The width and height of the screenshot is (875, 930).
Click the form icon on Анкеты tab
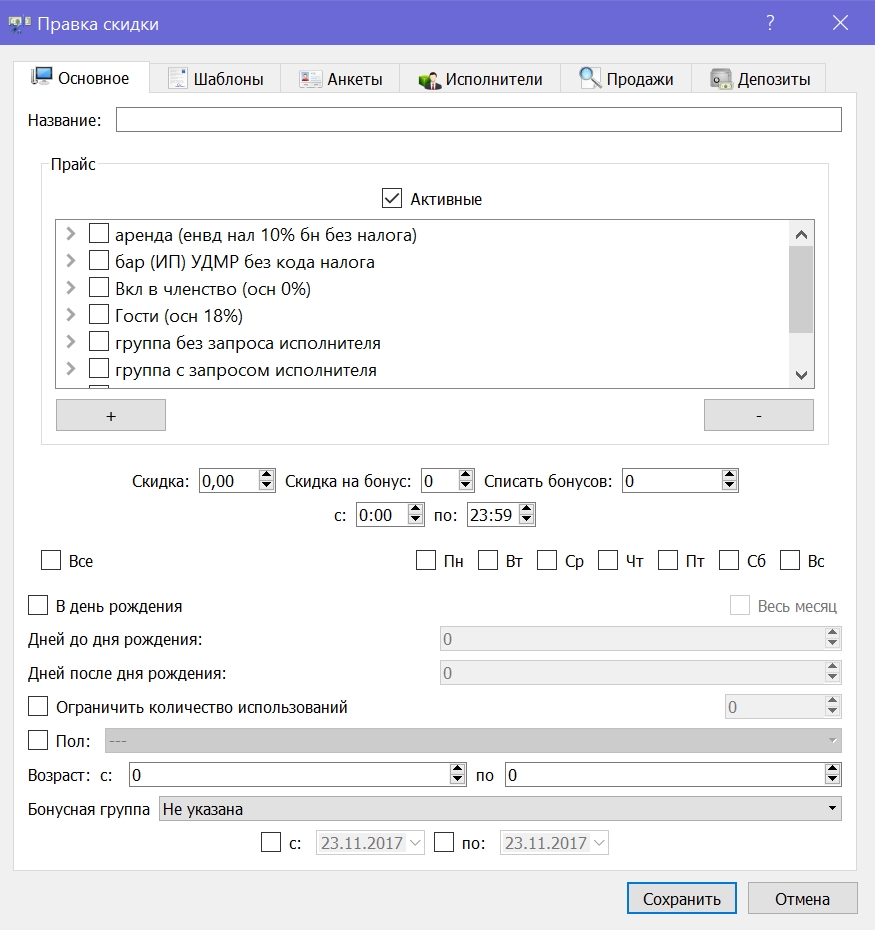pyautogui.click(x=310, y=79)
